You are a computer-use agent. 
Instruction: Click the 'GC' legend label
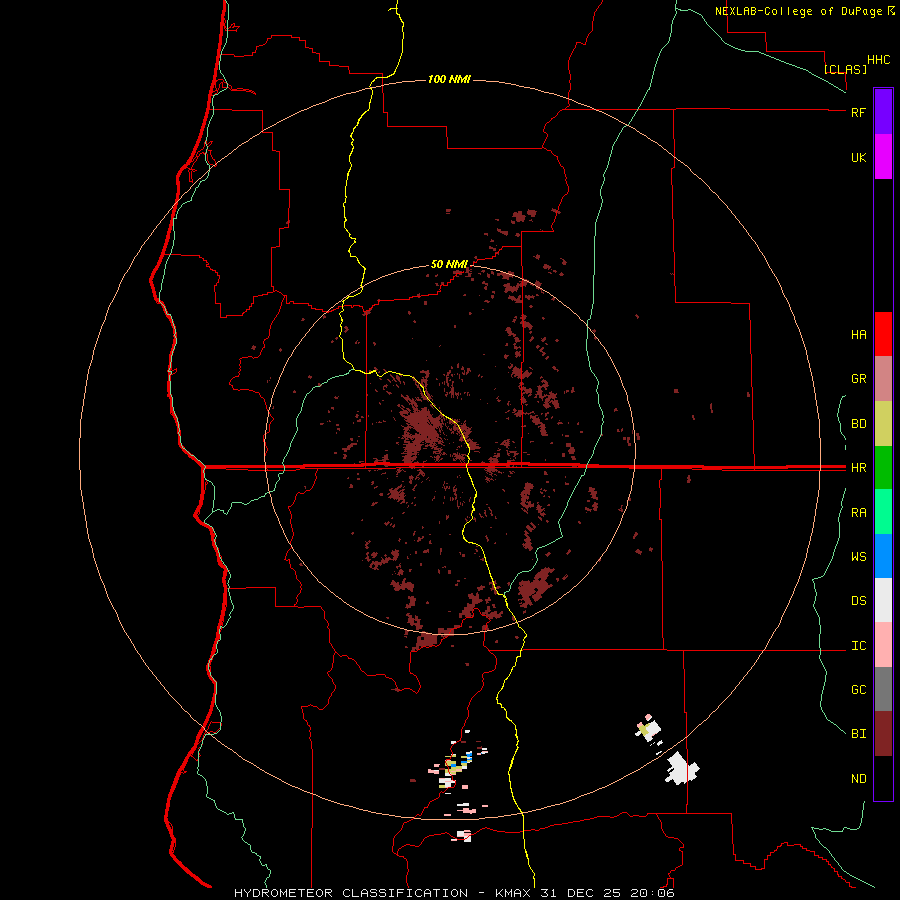858,690
